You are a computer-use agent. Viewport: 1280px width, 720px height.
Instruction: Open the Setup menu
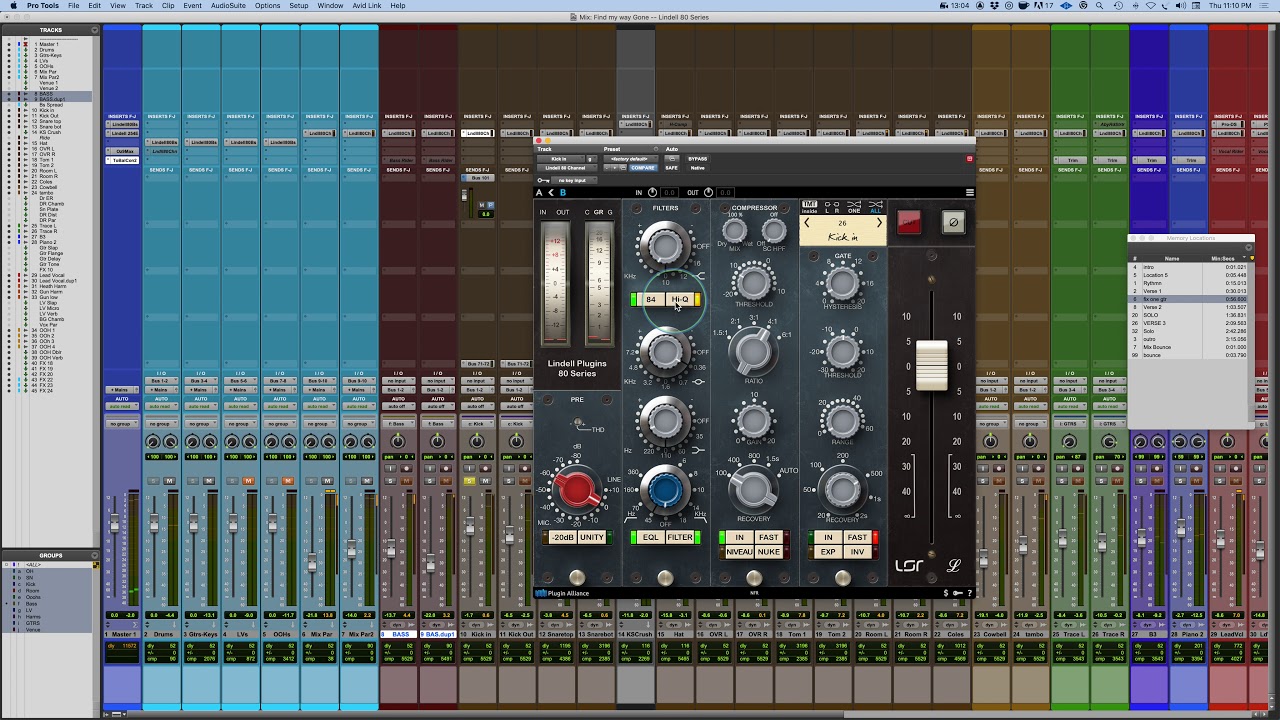[x=299, y=6]
